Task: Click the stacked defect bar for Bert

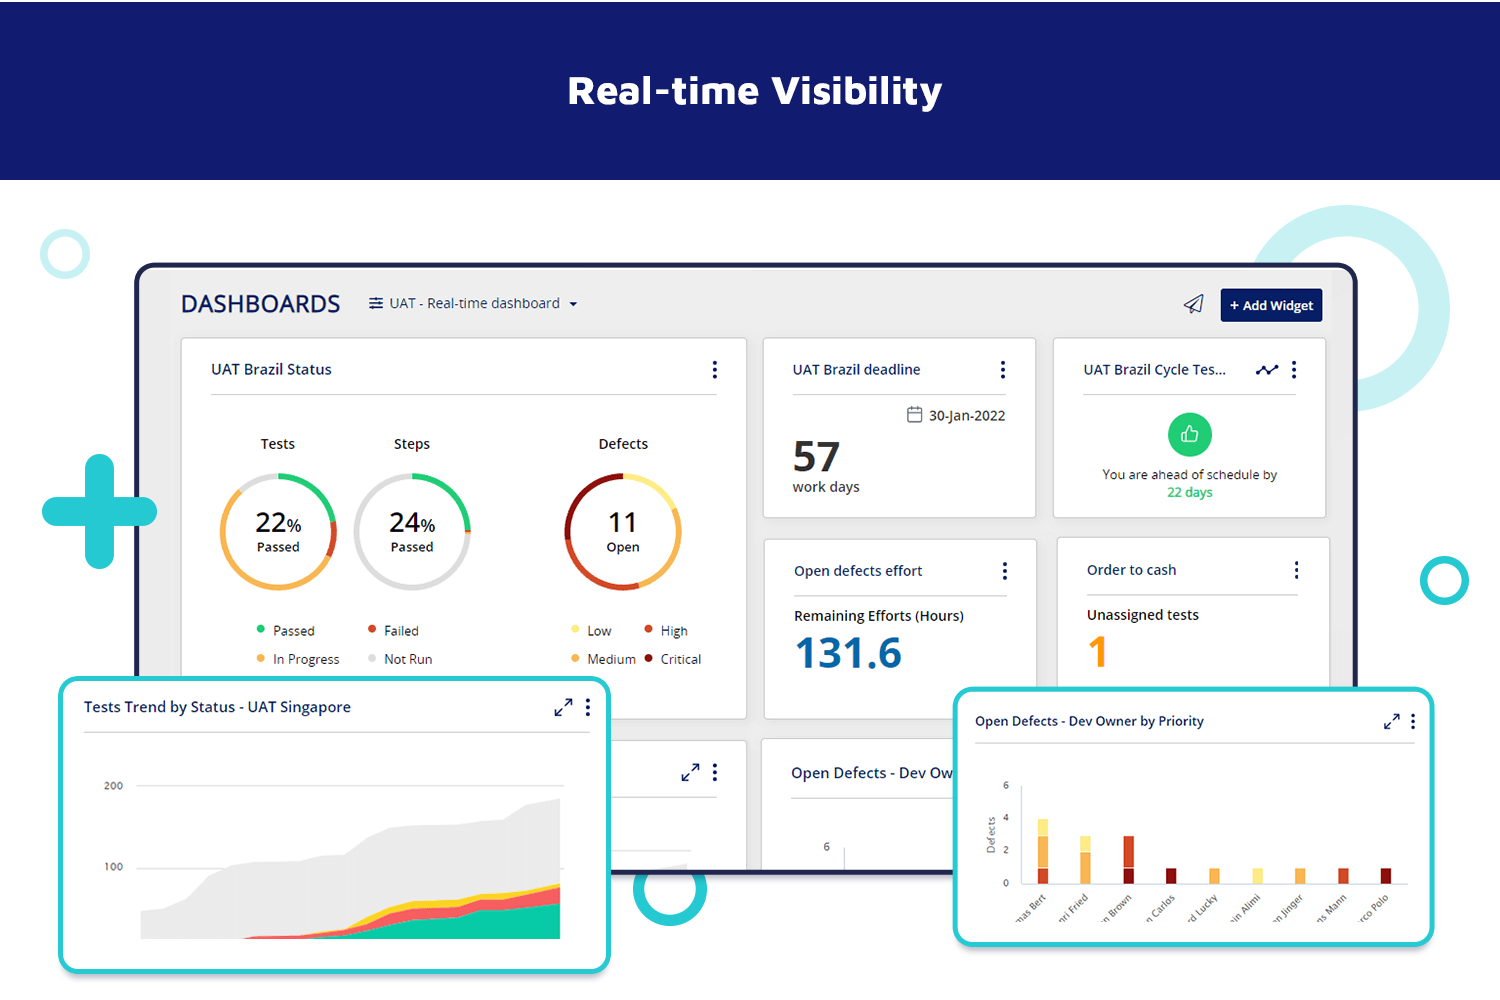Action: coord(1043,851)
